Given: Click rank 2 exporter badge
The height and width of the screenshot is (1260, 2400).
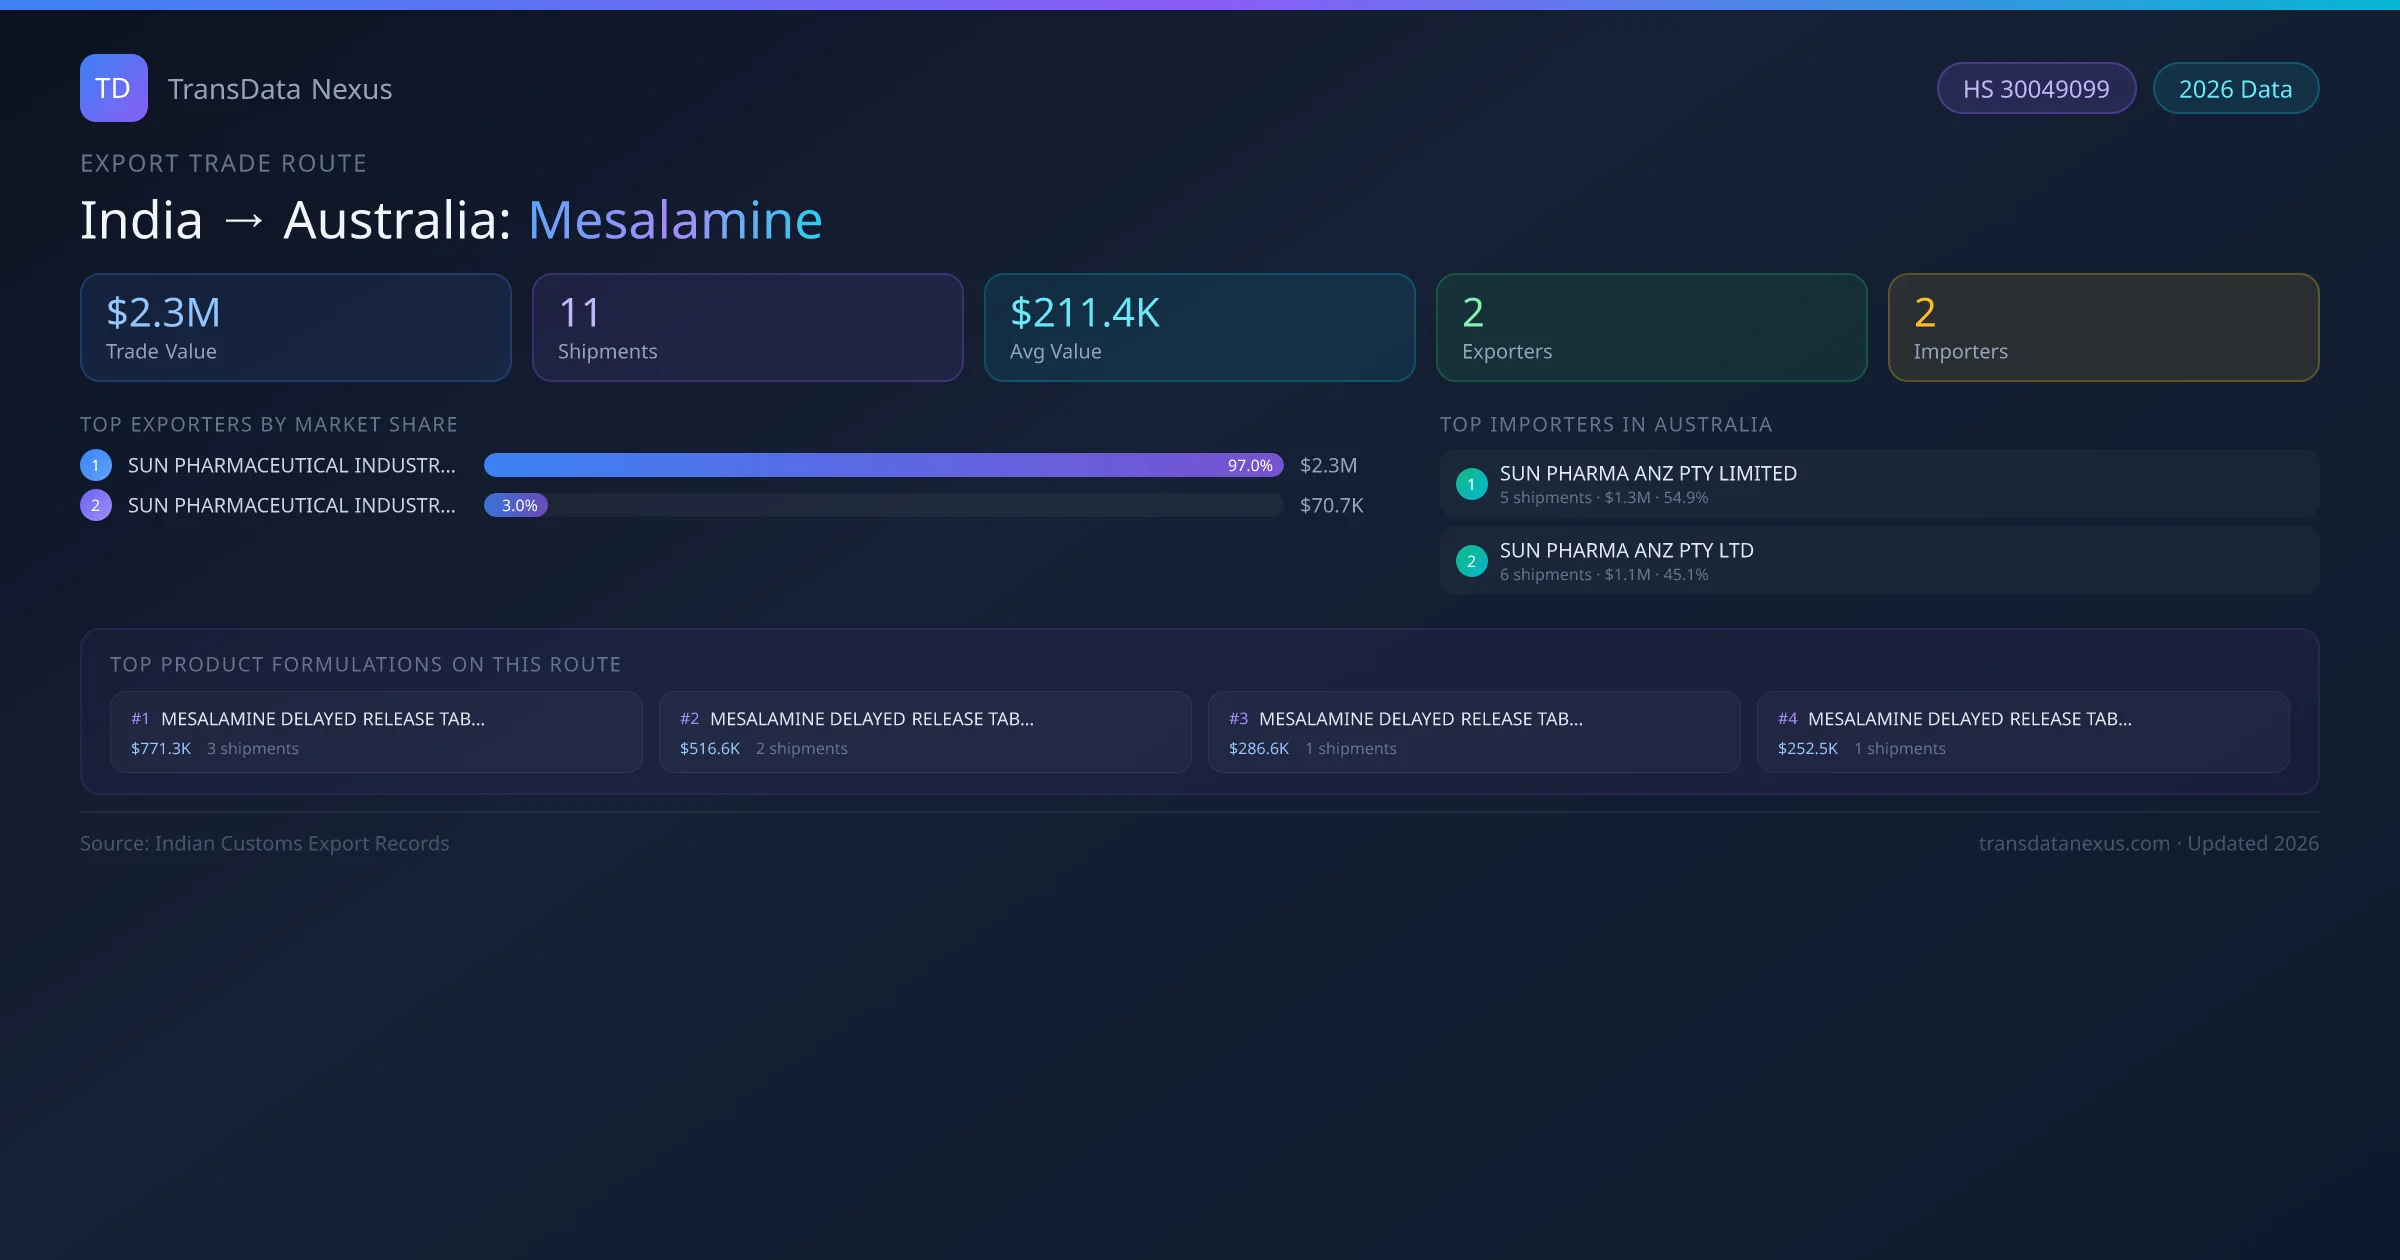Looking at the screenshot, I should [x=96, y=505].
